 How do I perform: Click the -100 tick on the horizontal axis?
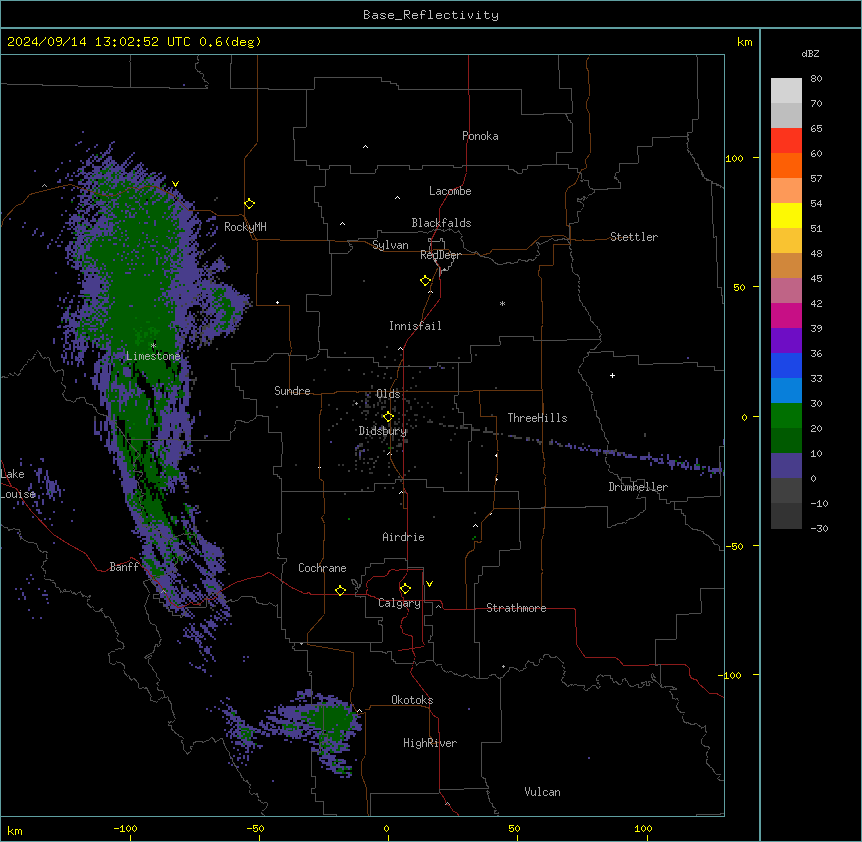pyautogui.click(x=125, y=828)
